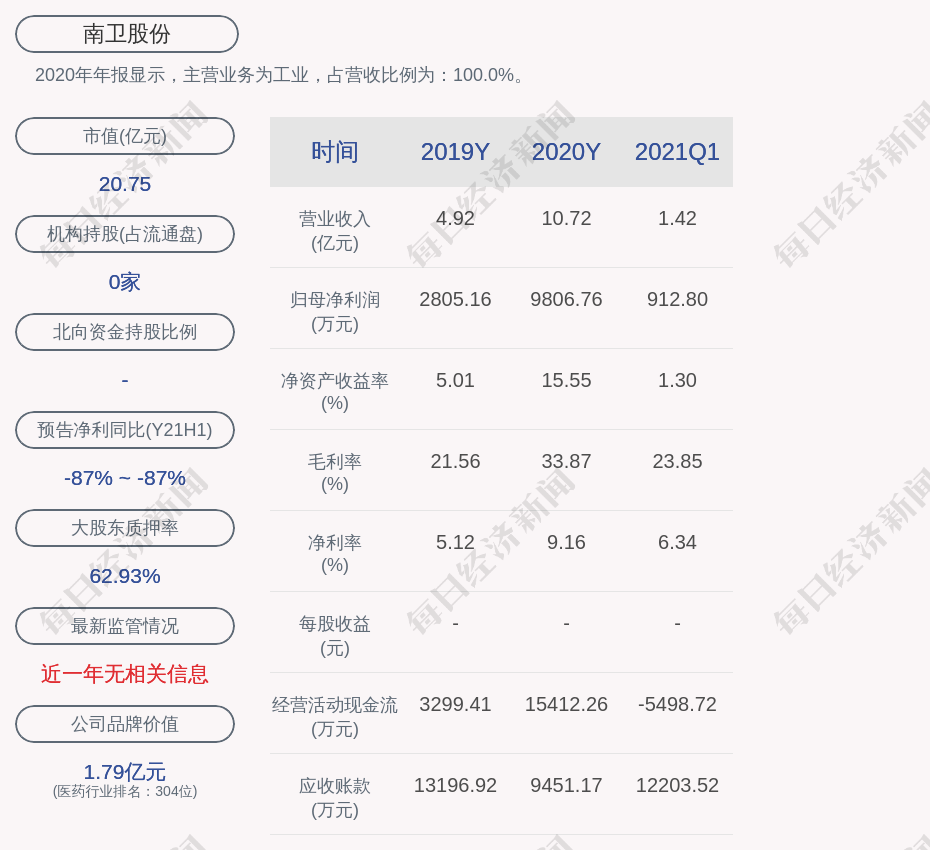Click the 应收账款 2019Y value 13196.92
This screenshot has height=850, width=930.
click(x=455, y=785)
